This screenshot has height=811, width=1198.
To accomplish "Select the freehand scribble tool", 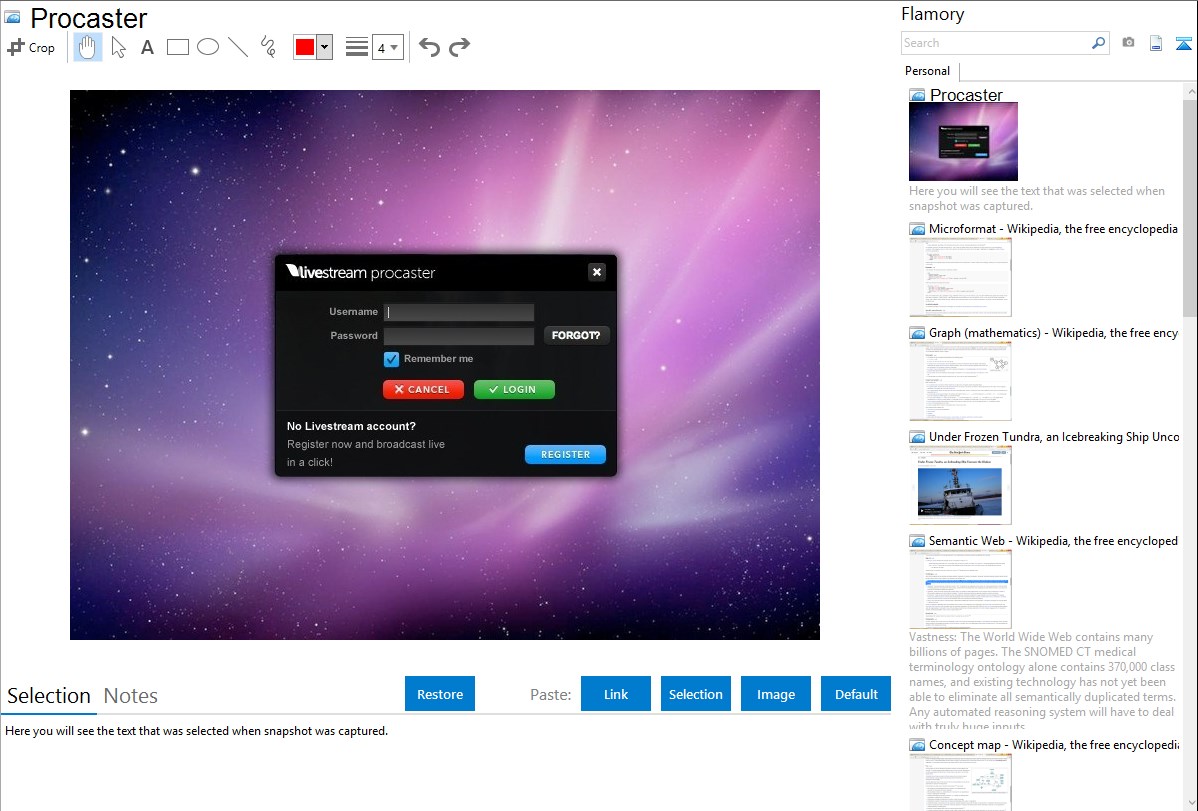I will [268, 47].
